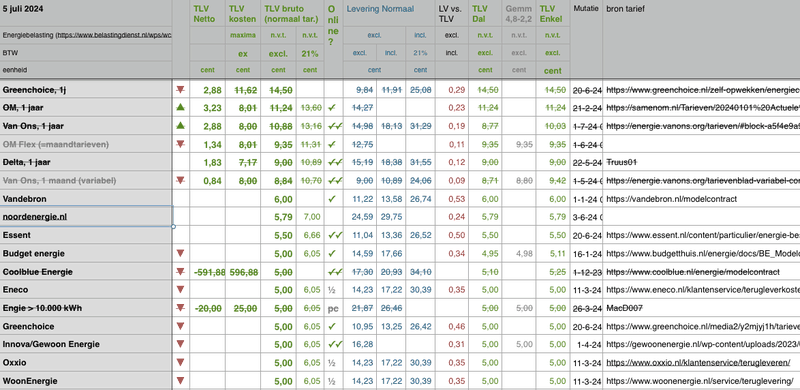Click the green up triangle in Van Ons, 1 jaar row
Viewport: 800px width, 390px height.
pos(180,126)
